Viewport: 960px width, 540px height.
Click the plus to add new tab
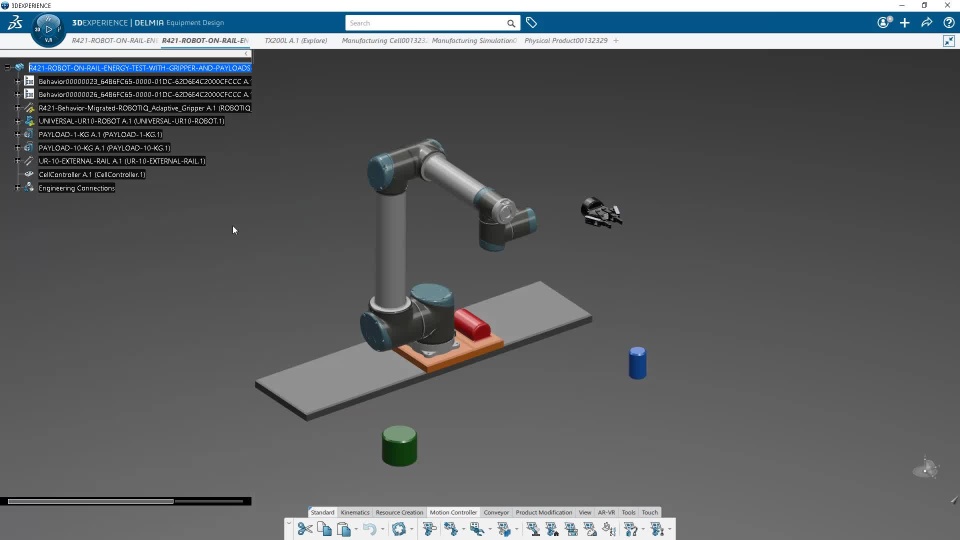click(x=616, y=40)
